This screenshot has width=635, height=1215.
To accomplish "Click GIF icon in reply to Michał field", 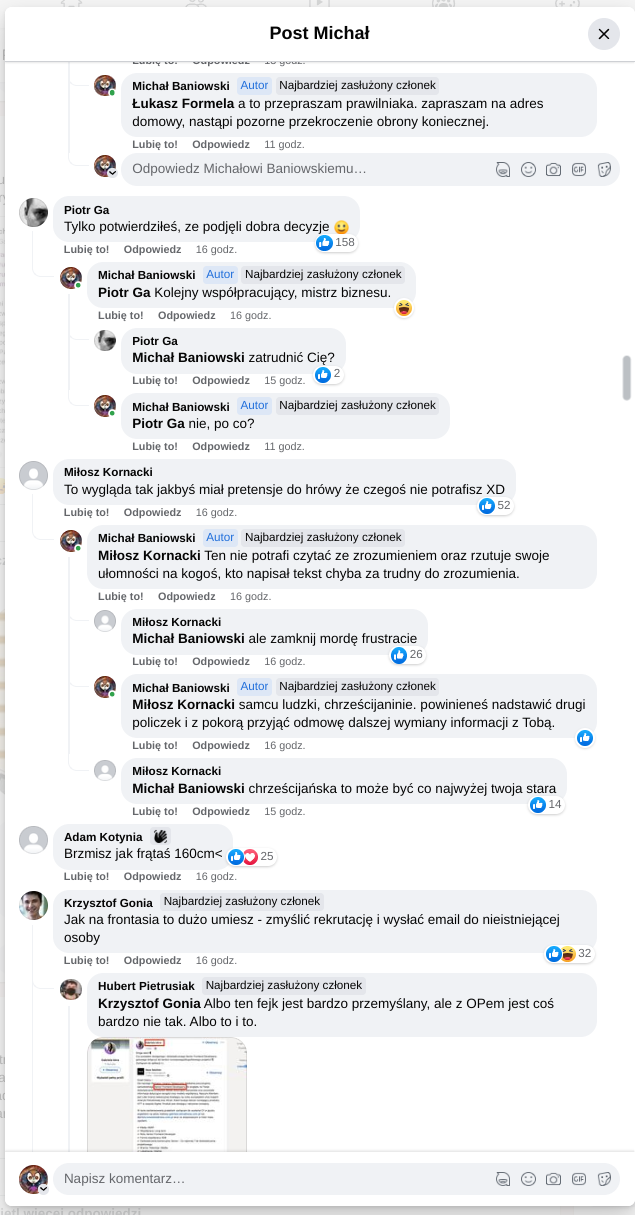I will pyautogui.click(x=578, y=170).
